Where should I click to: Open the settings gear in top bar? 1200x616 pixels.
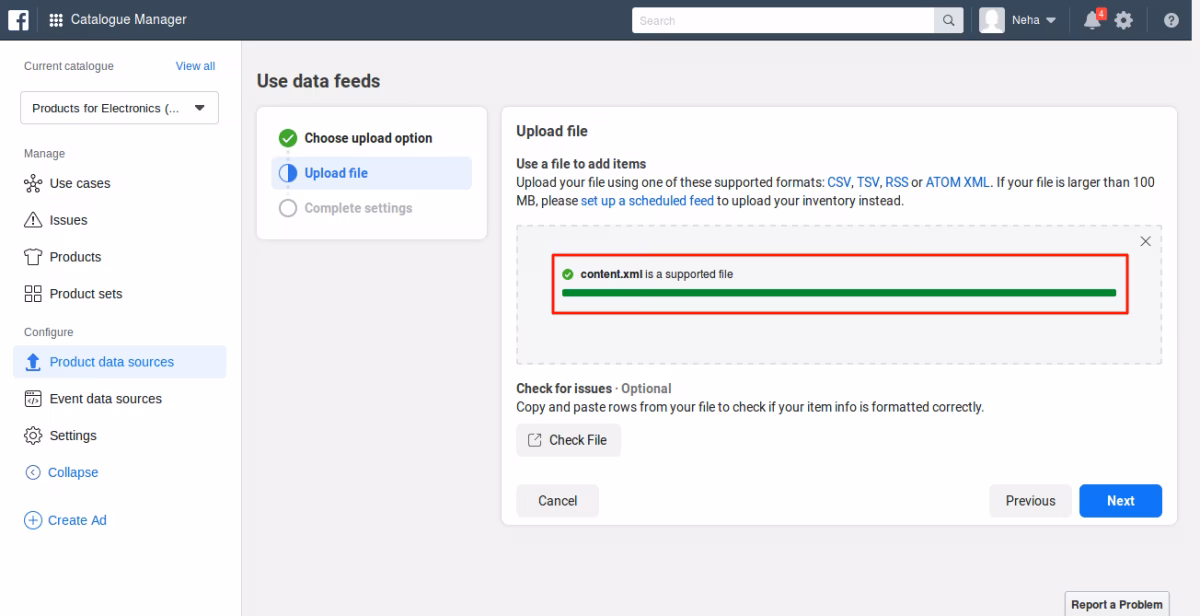[x=1124, y=20]
